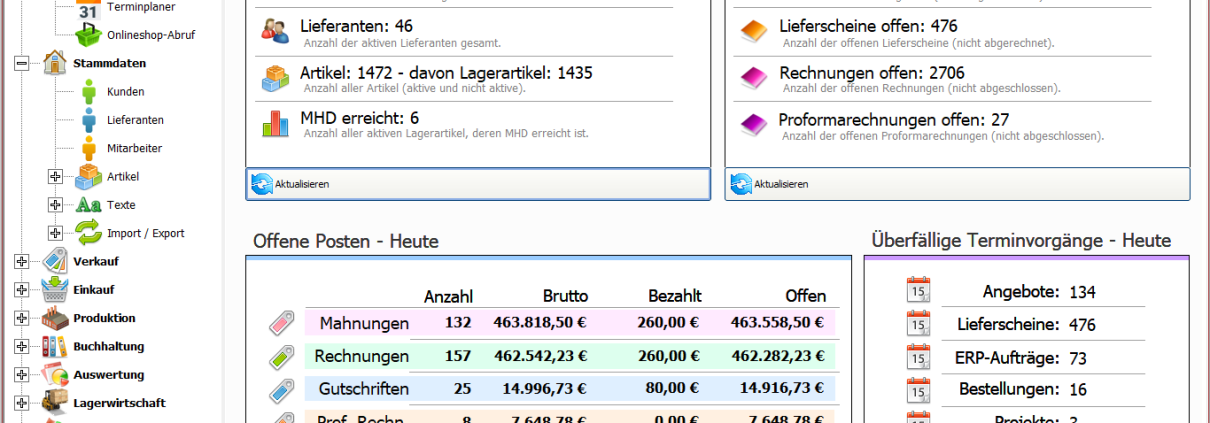Click the Rechnungen row label in Offene Posten
The width and height of the screenshot is (1210, 423).
pyautogui.click(x=361, y=356)
